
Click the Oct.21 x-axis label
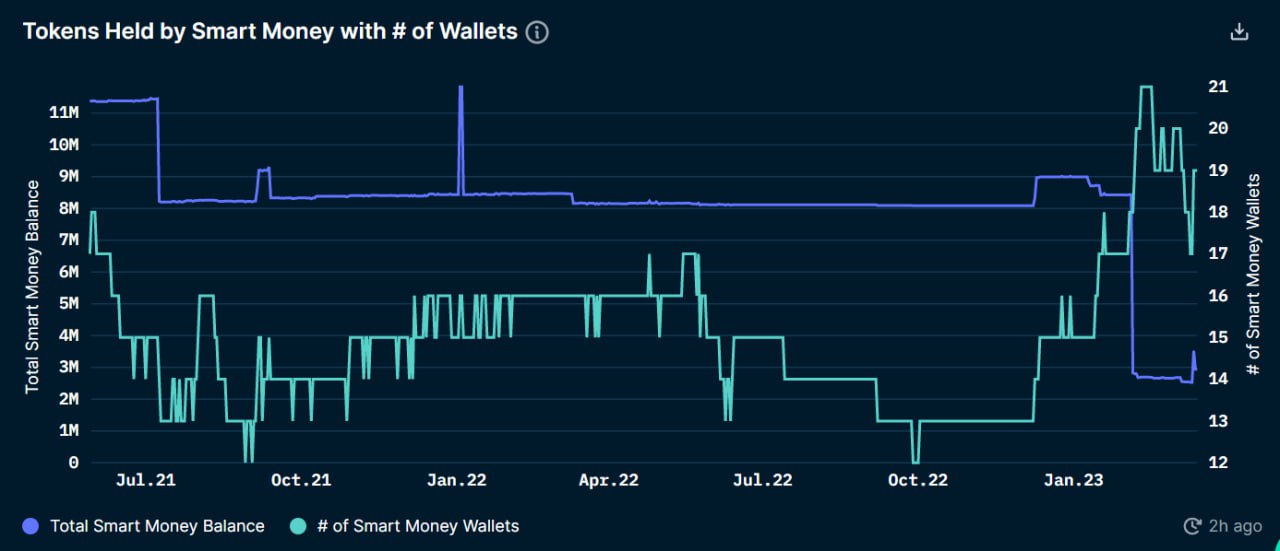pyautogui.click(x=301, y=481)
